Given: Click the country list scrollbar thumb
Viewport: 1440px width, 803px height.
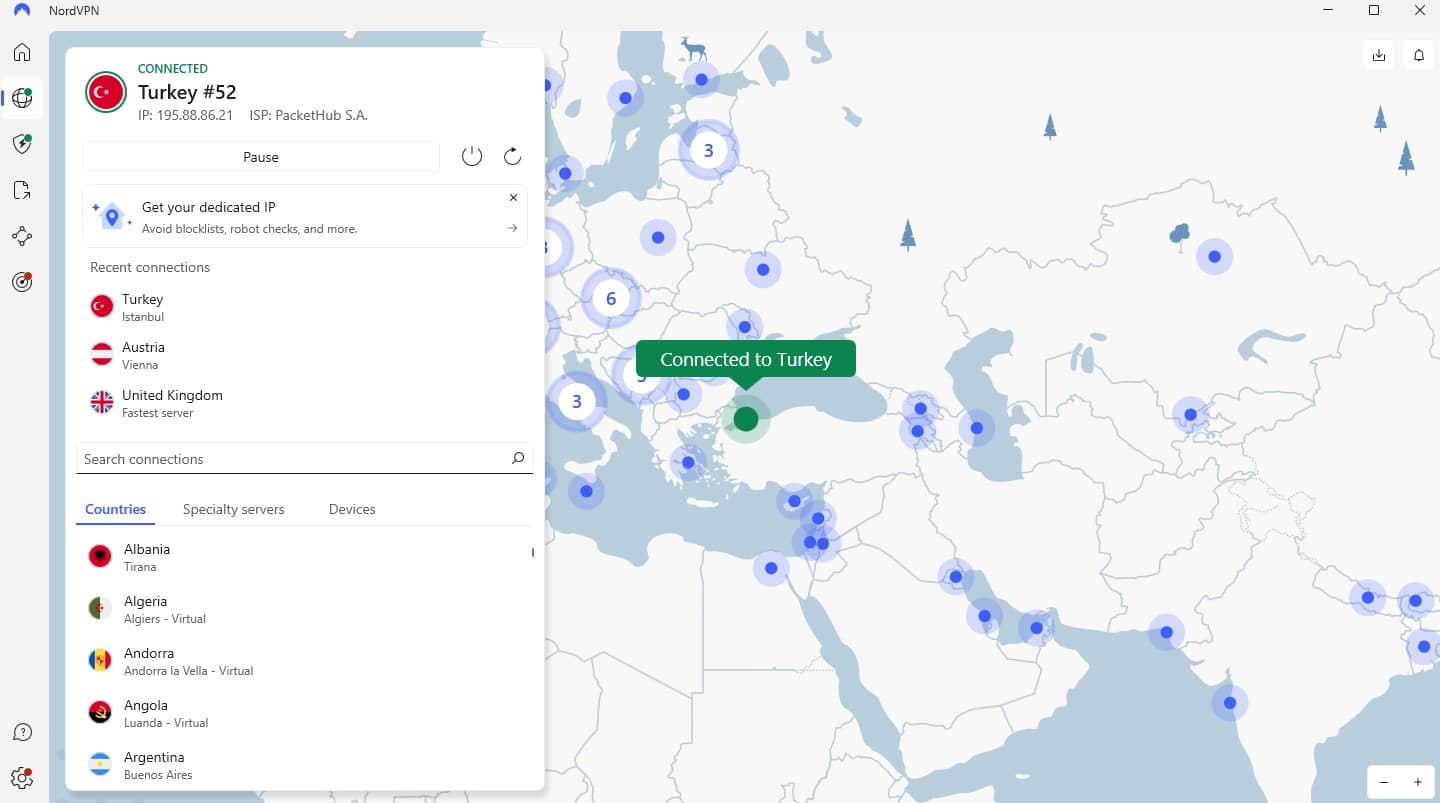Looking at the screenshot, I should tap(532, 552).
